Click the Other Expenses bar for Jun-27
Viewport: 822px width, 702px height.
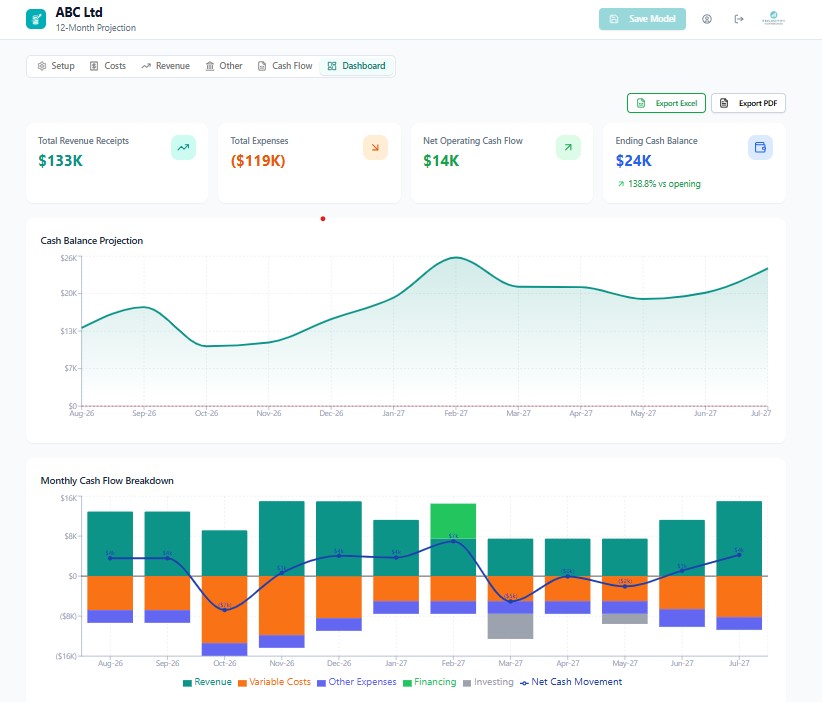[682, 618]
